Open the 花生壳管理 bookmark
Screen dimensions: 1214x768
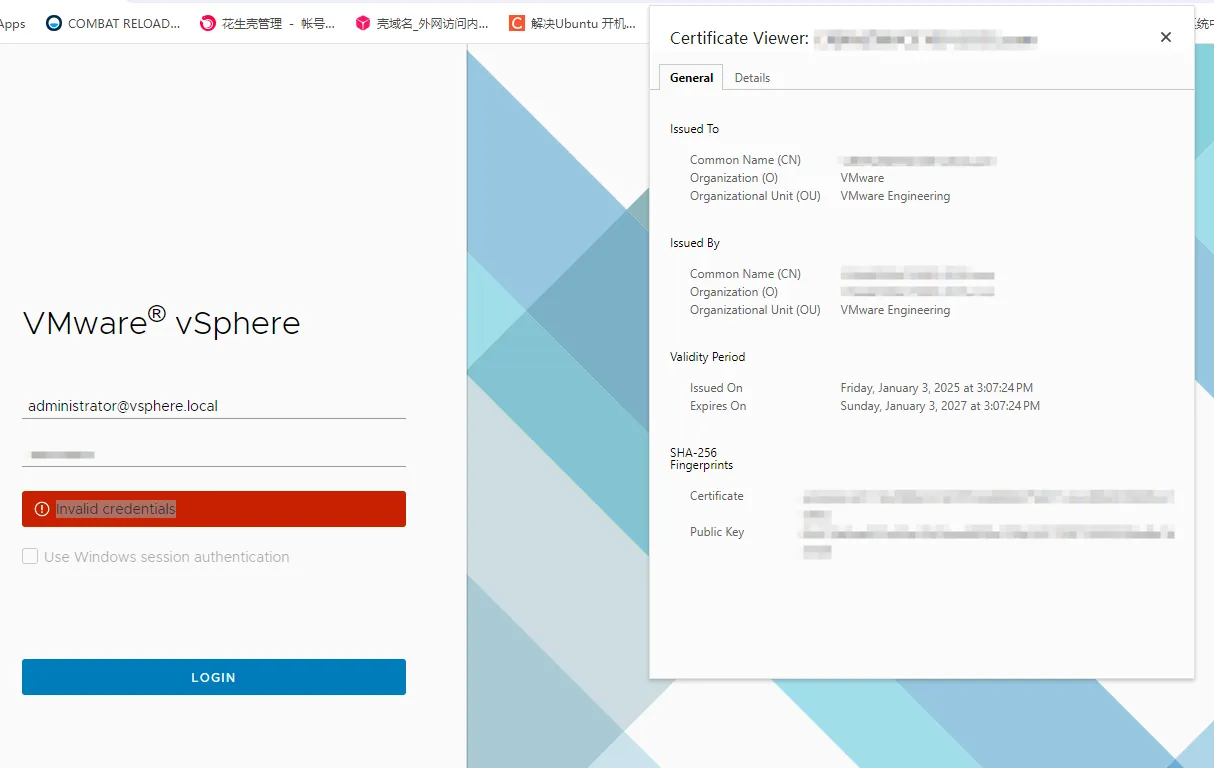point(267,23)
